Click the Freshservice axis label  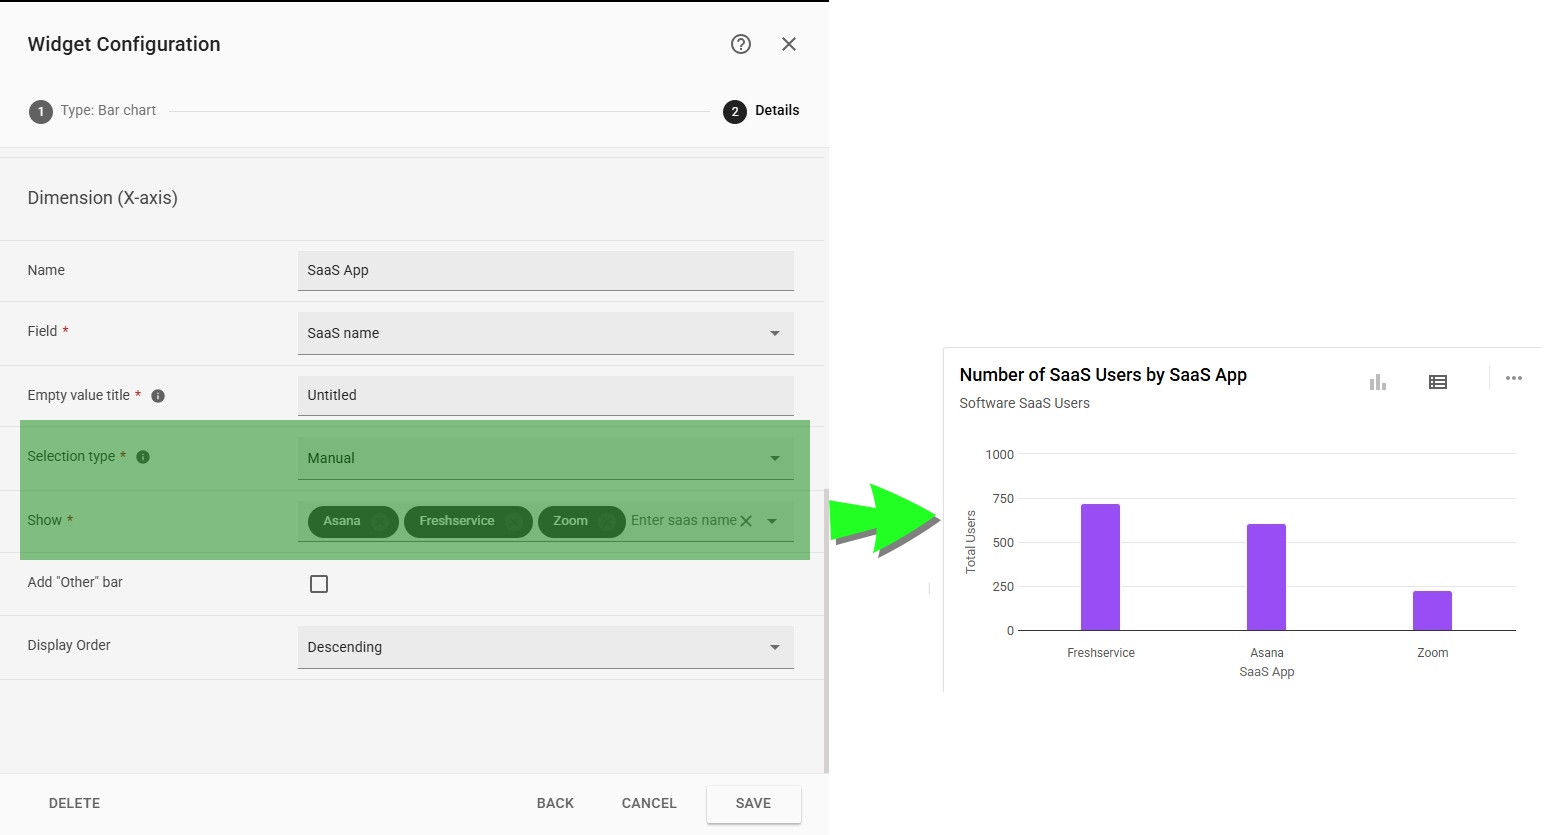(x=1101, y=653)
